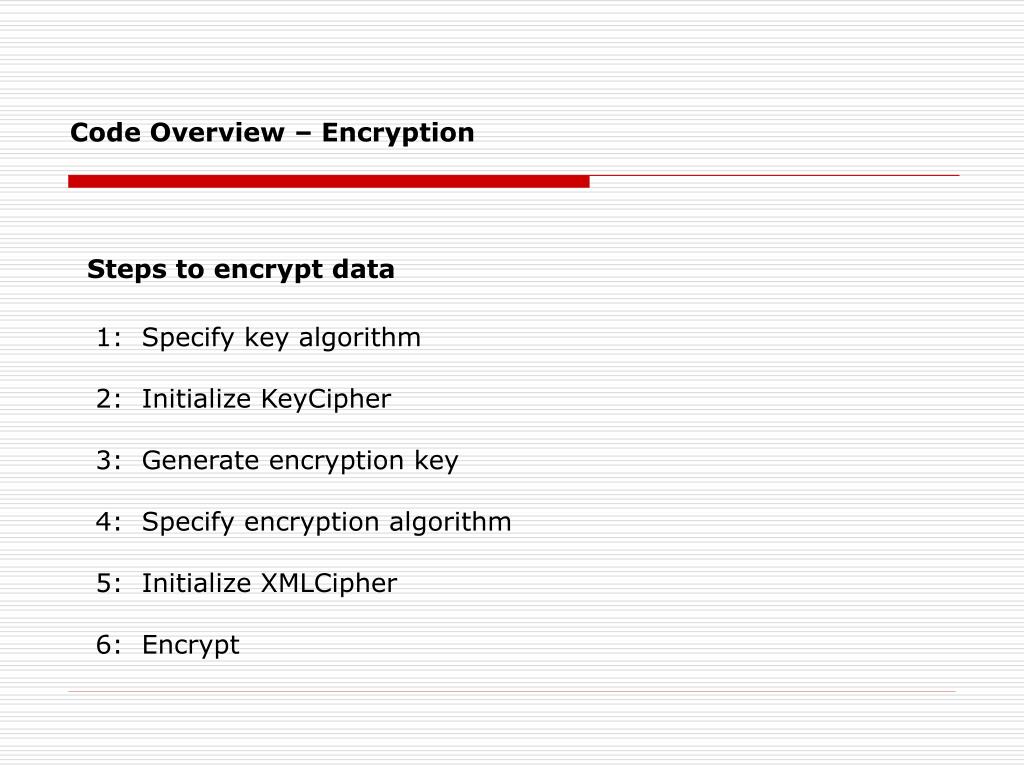The image size is (1024, 768).
Task: Click the word "Encryption" in the slide title
Action: pyautogui.click(x=398, y=133)
